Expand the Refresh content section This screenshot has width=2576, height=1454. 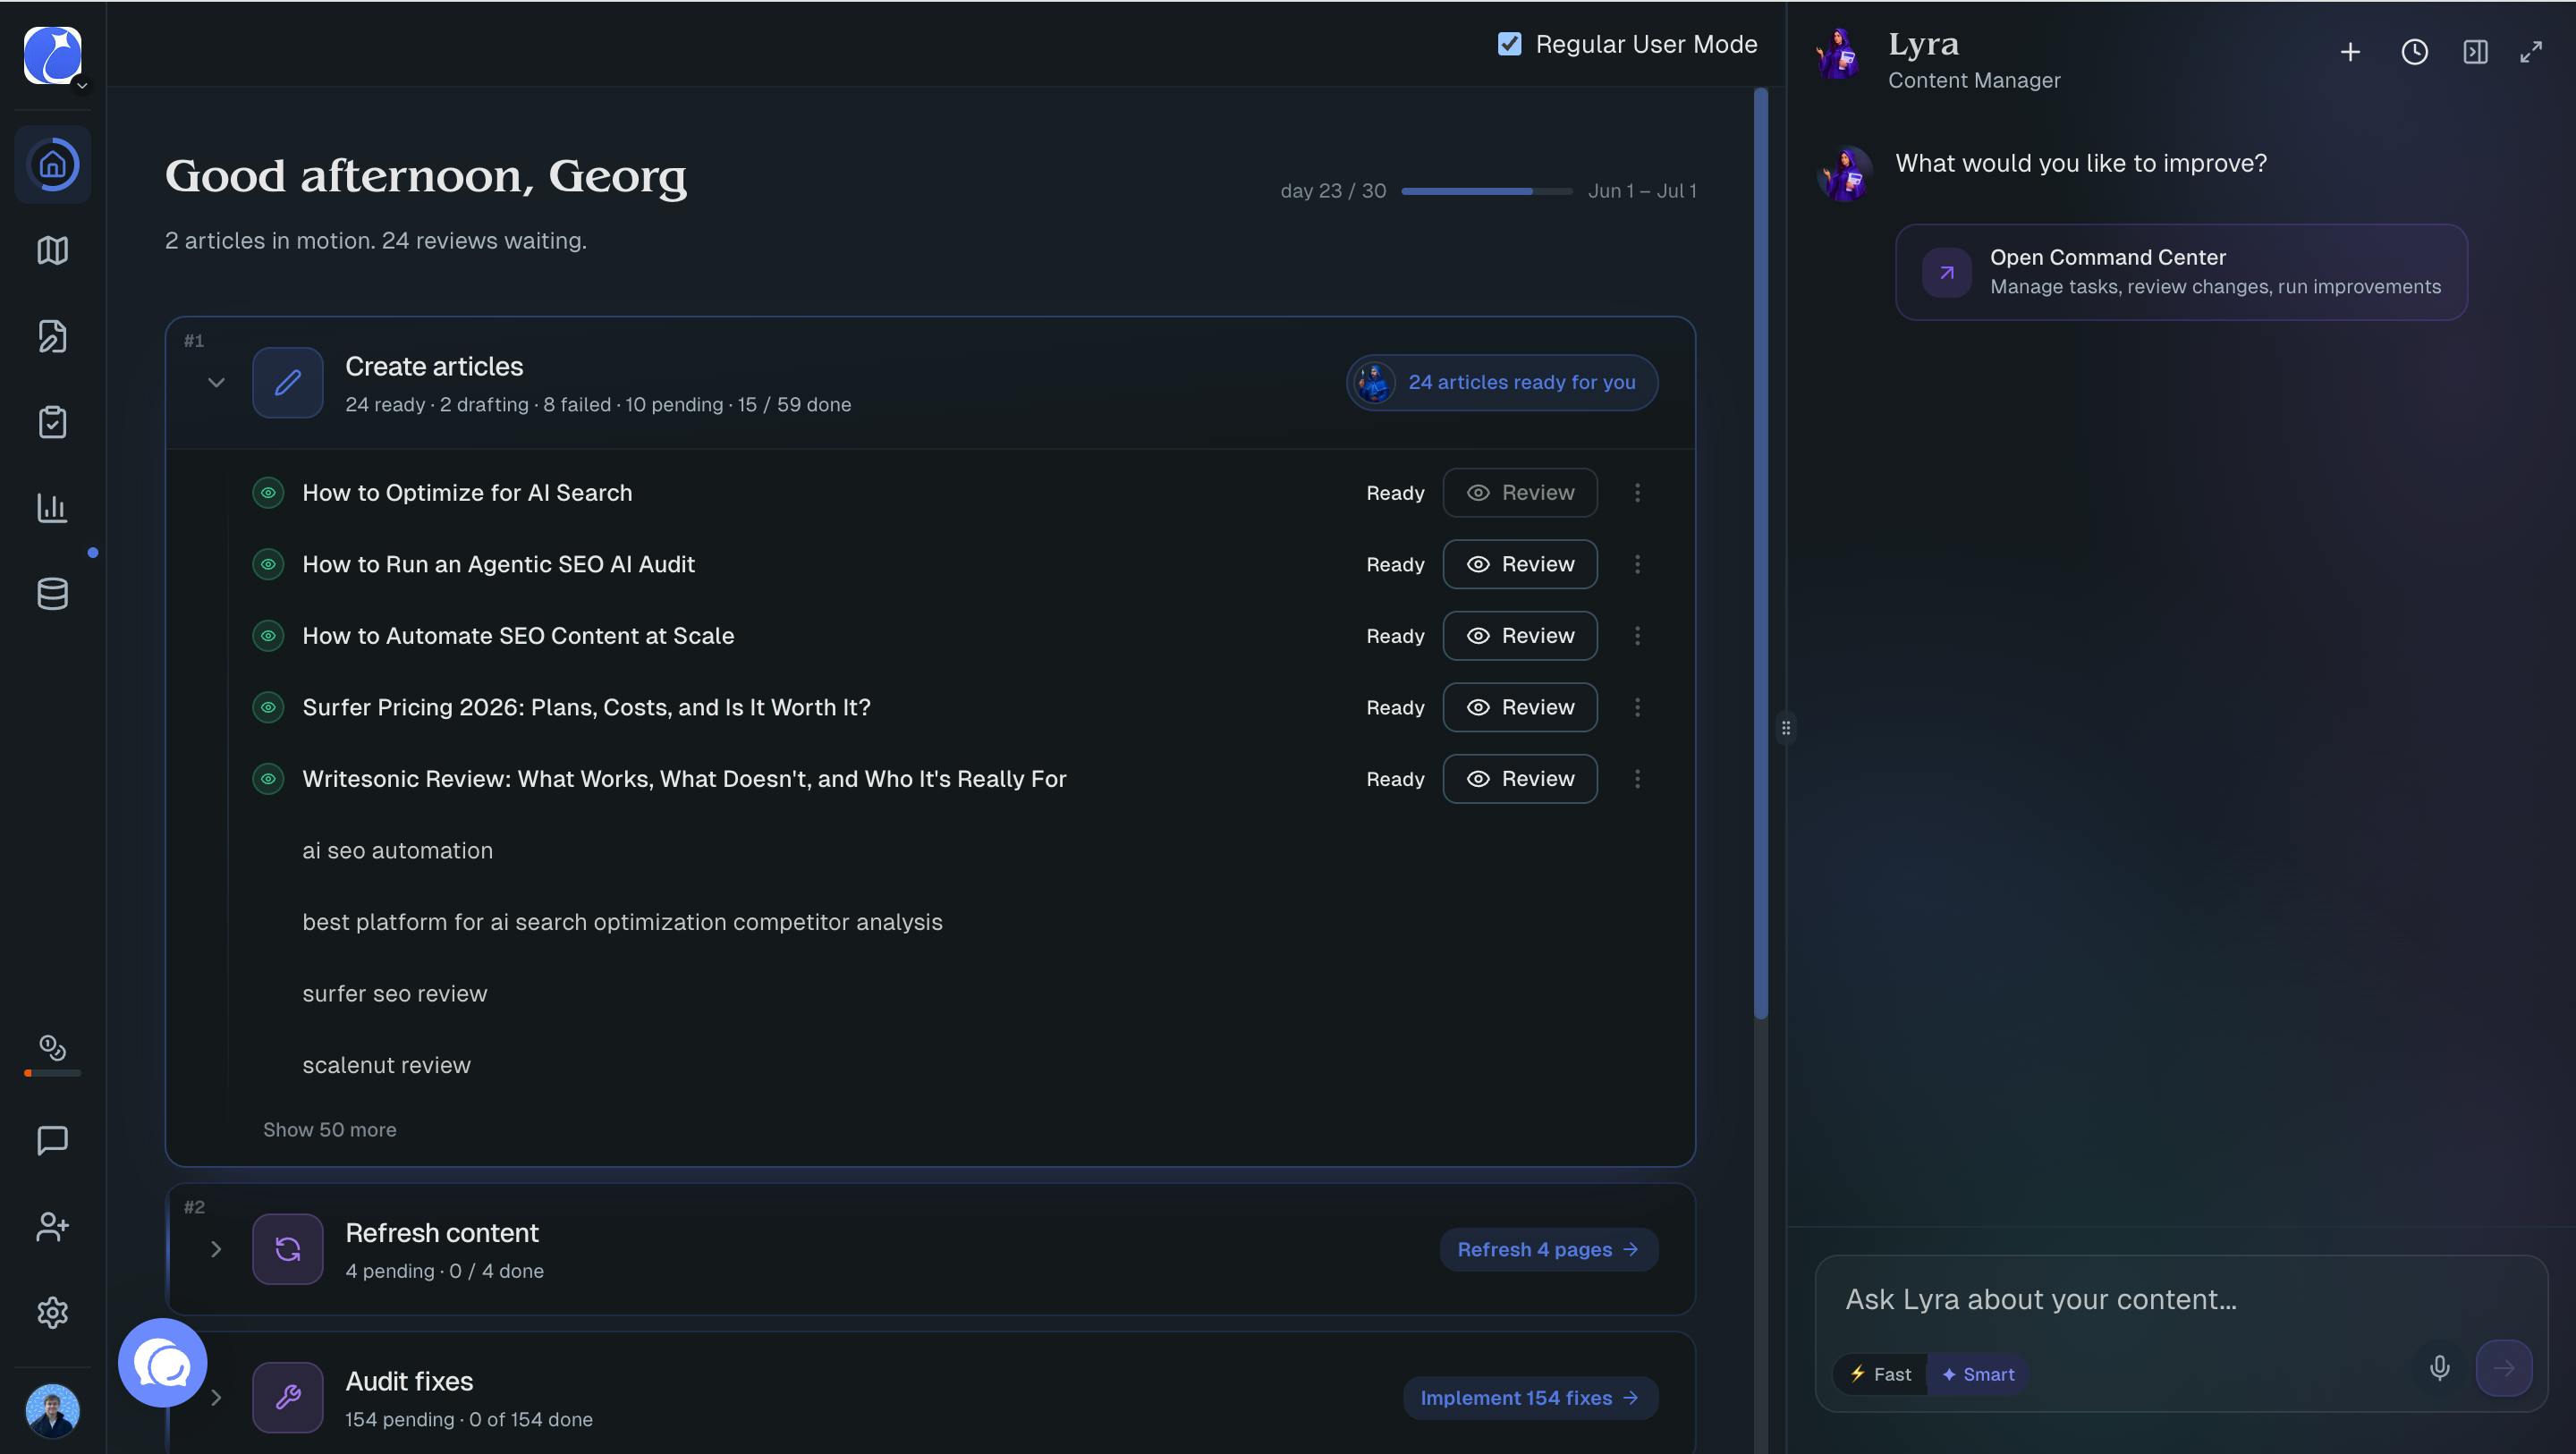point(216,1249)
